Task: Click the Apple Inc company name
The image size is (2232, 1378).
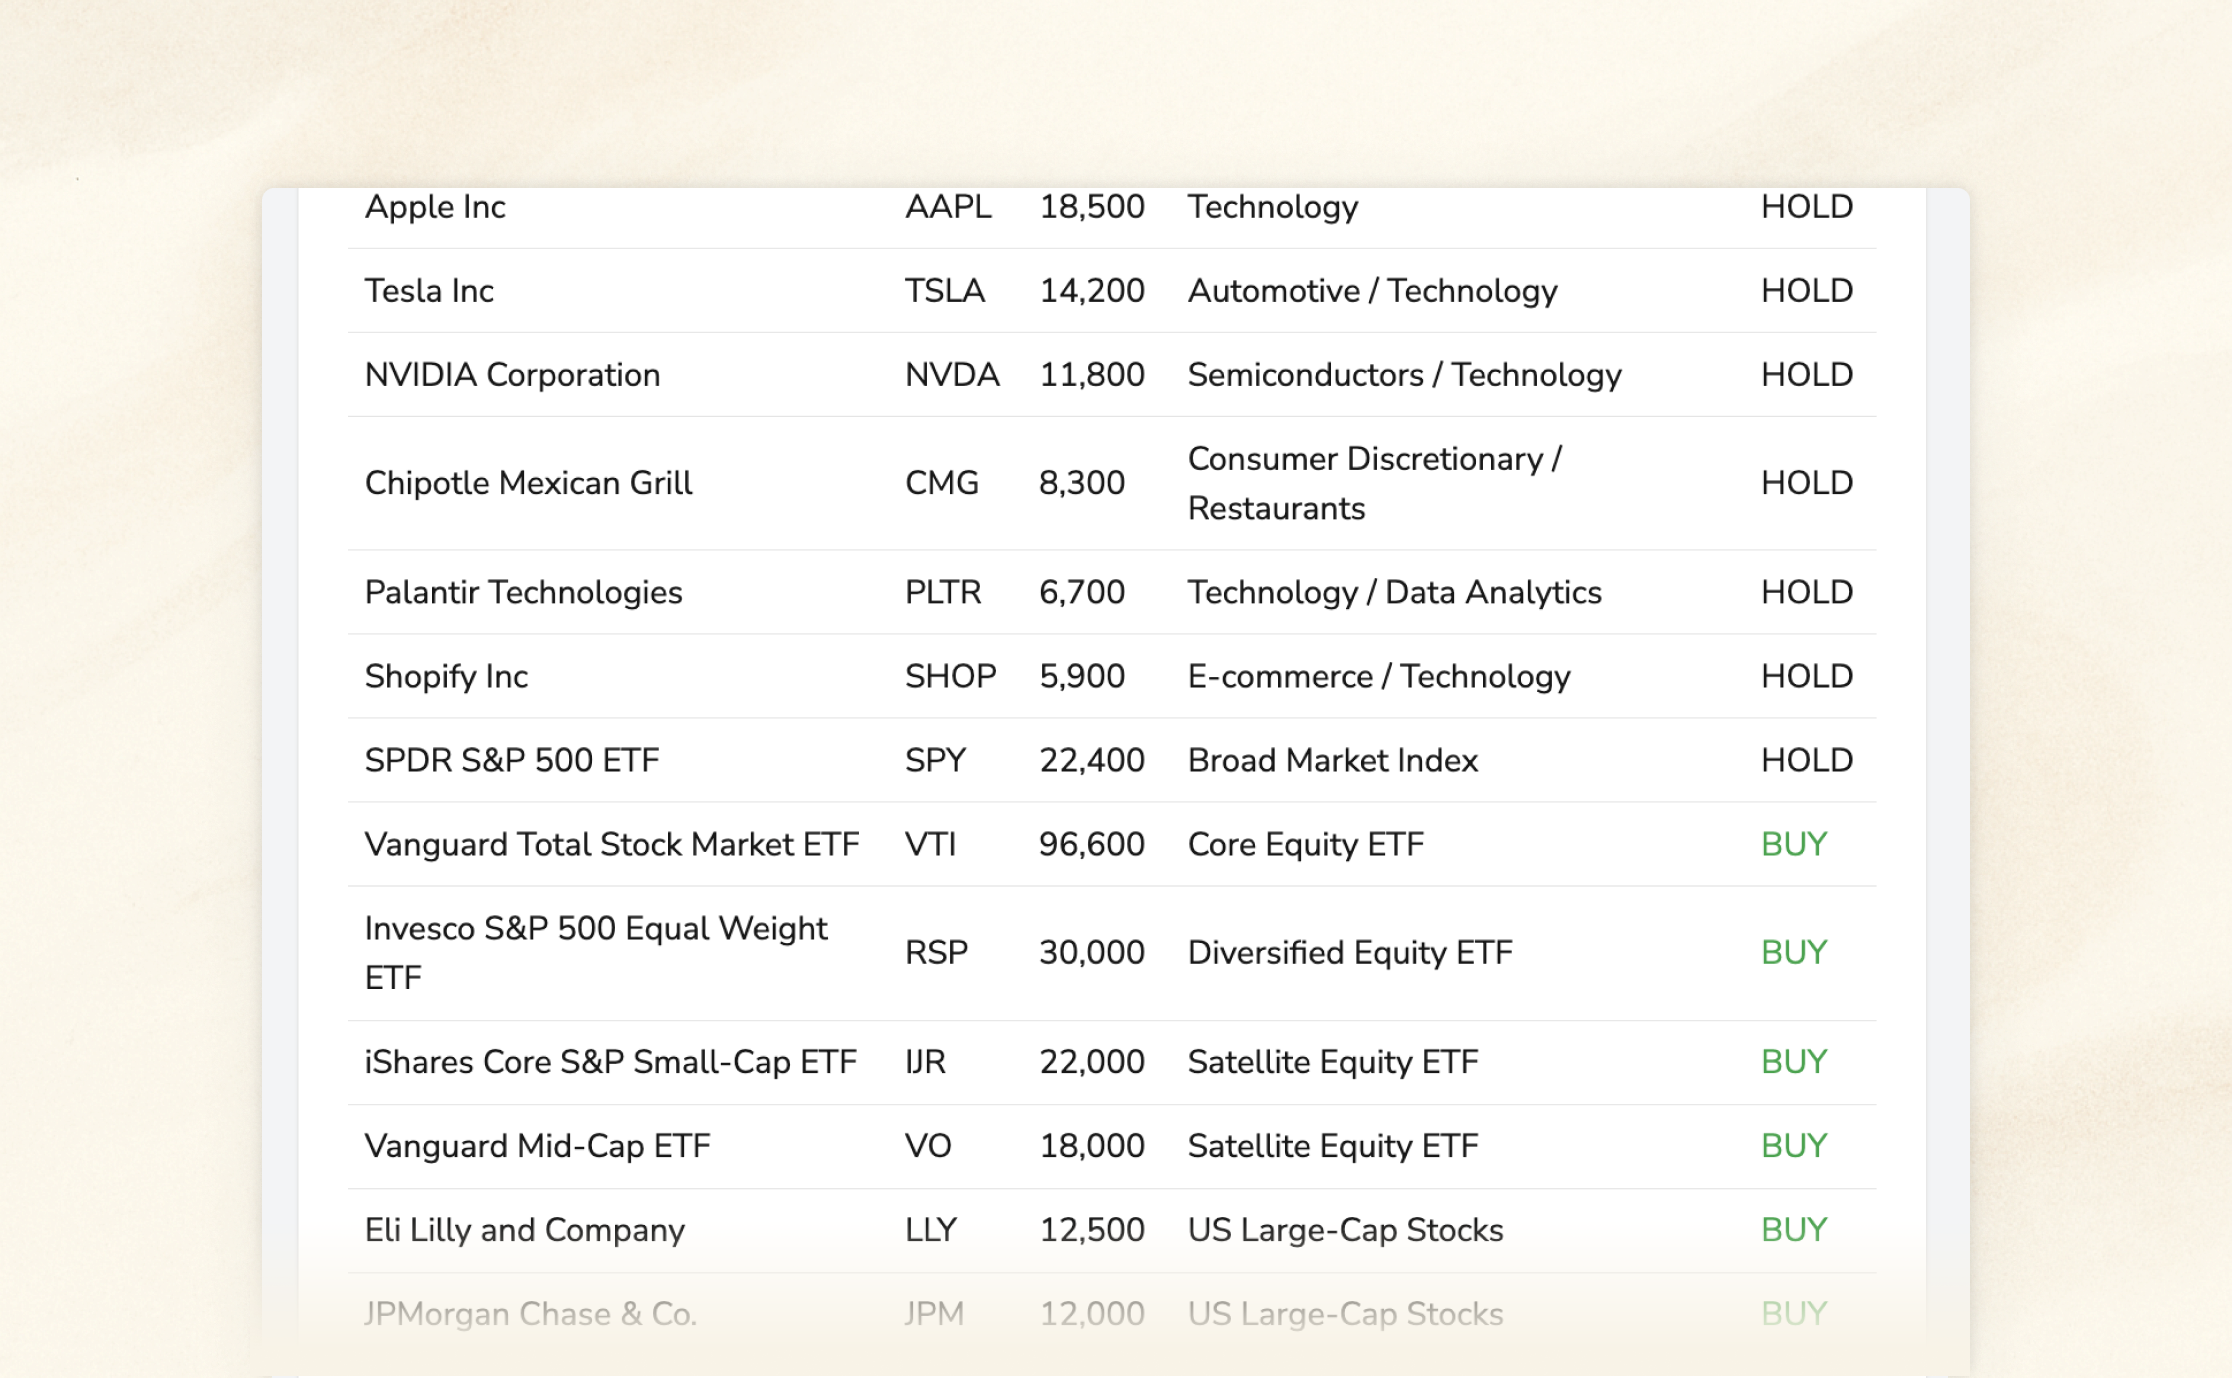Action: click(435, 207)
